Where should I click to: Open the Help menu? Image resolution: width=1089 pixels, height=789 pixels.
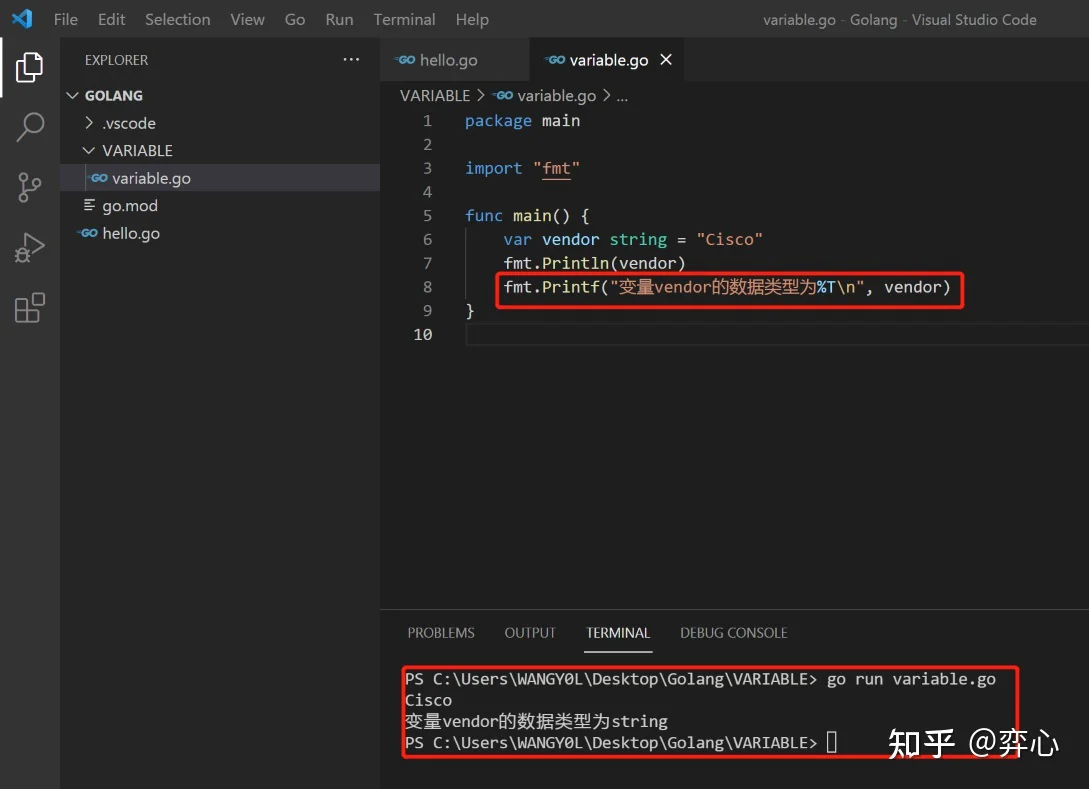click(x=472, y=19)
